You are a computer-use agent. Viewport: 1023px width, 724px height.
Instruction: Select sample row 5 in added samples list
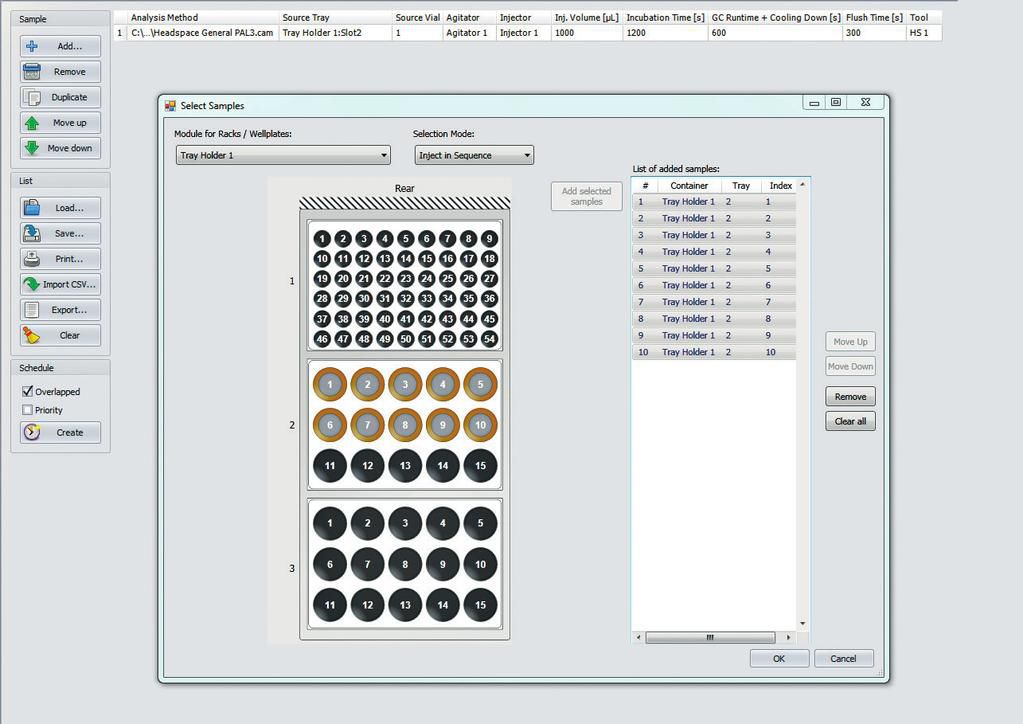pos(700,268)
